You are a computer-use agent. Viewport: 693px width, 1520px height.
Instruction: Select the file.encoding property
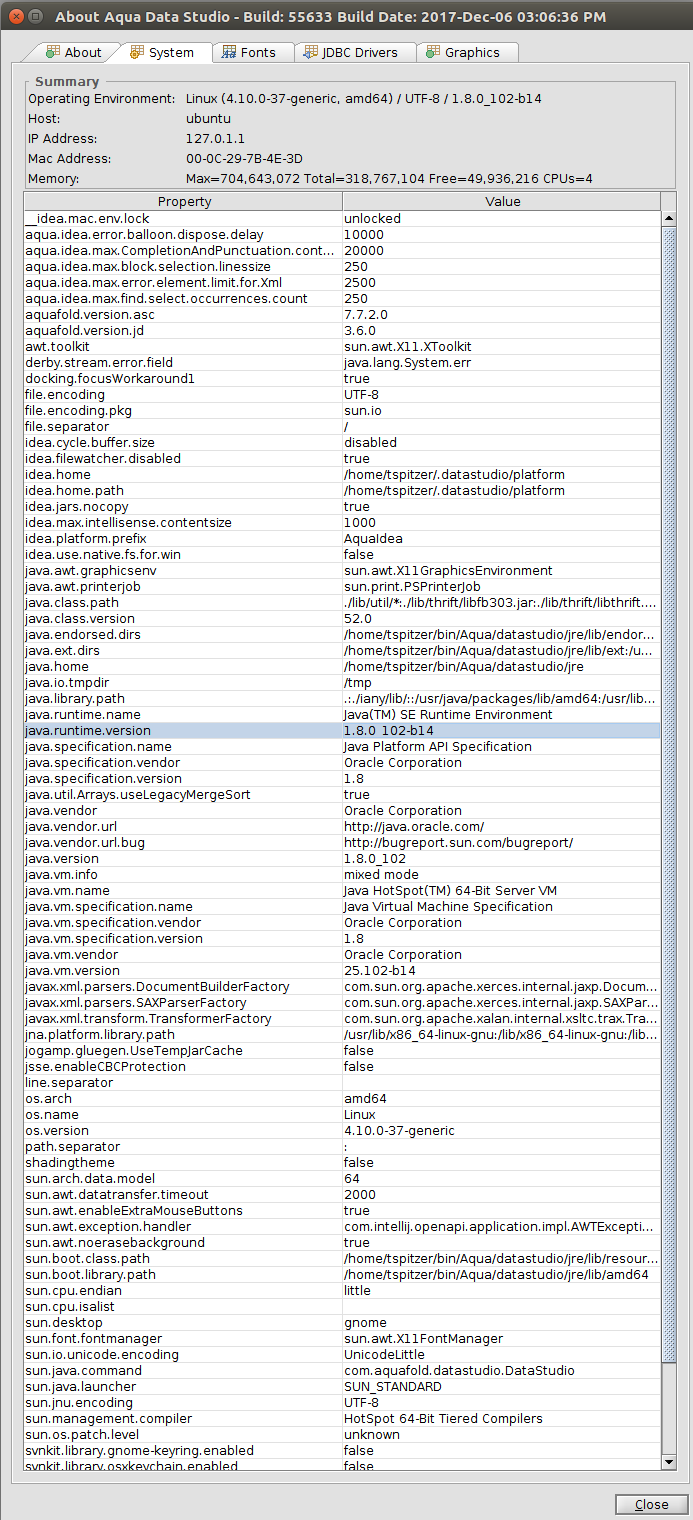pyautogui.click(x=342, y=394)
